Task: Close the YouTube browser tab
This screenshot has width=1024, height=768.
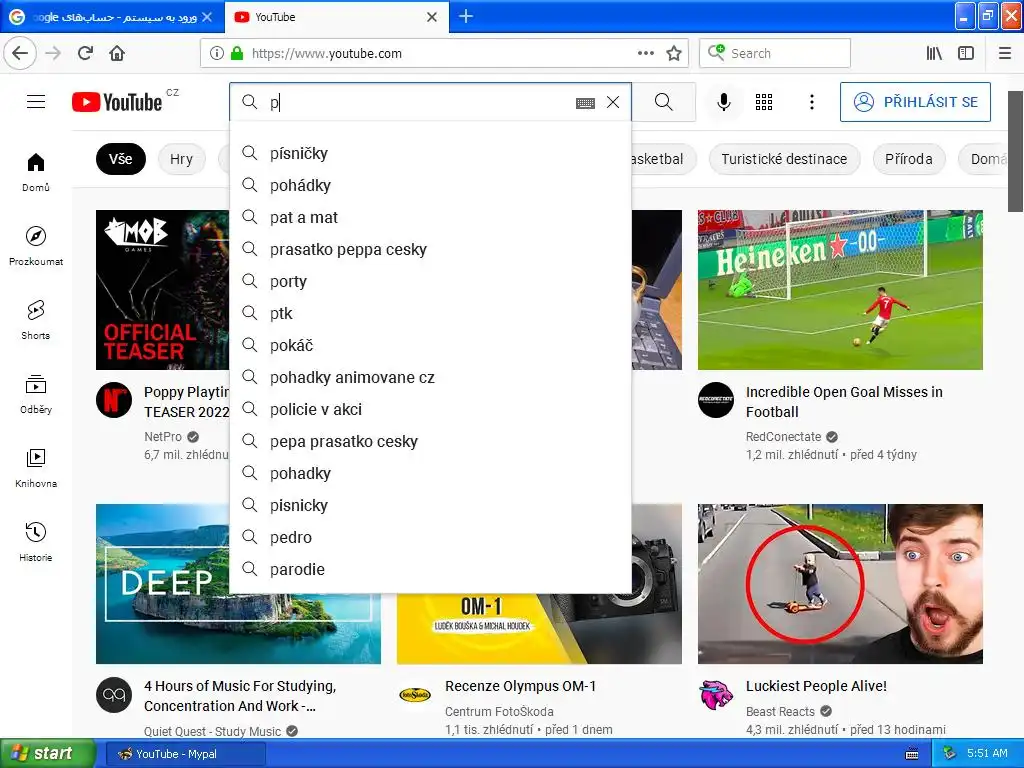Action: [432, 17]
